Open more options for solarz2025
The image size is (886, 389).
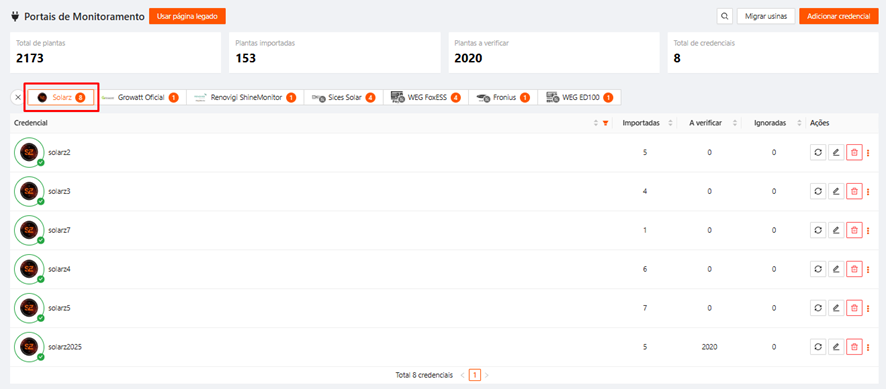(x=868, y=347)
